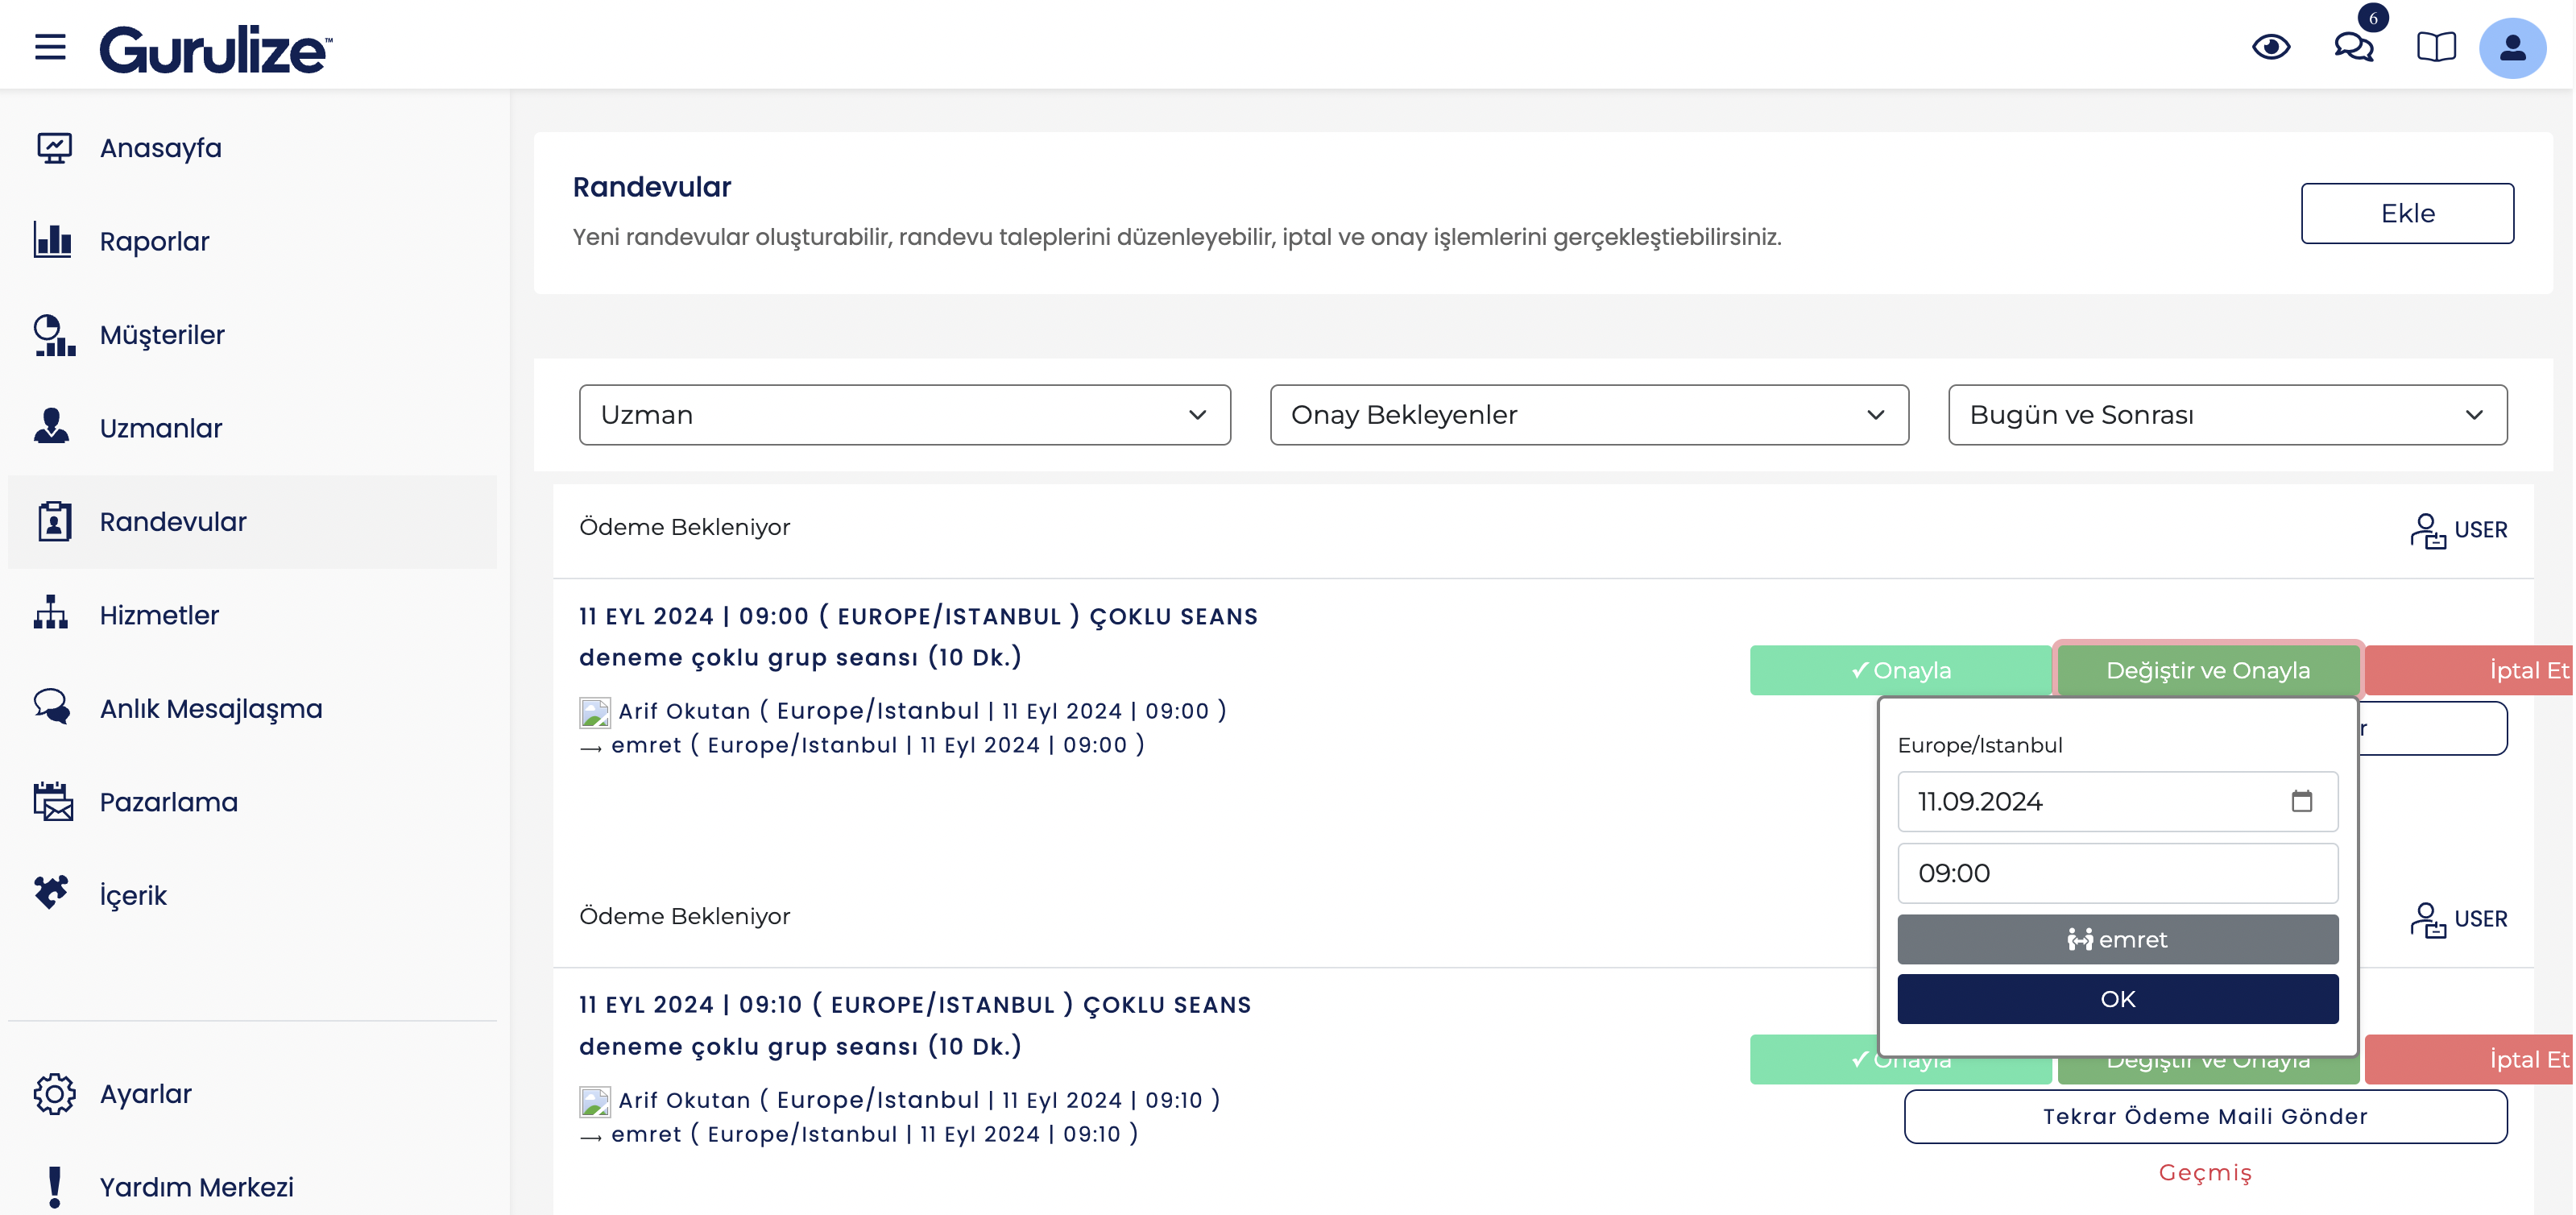
Task: Open the hamburger menu
Action: click(50, 47)
